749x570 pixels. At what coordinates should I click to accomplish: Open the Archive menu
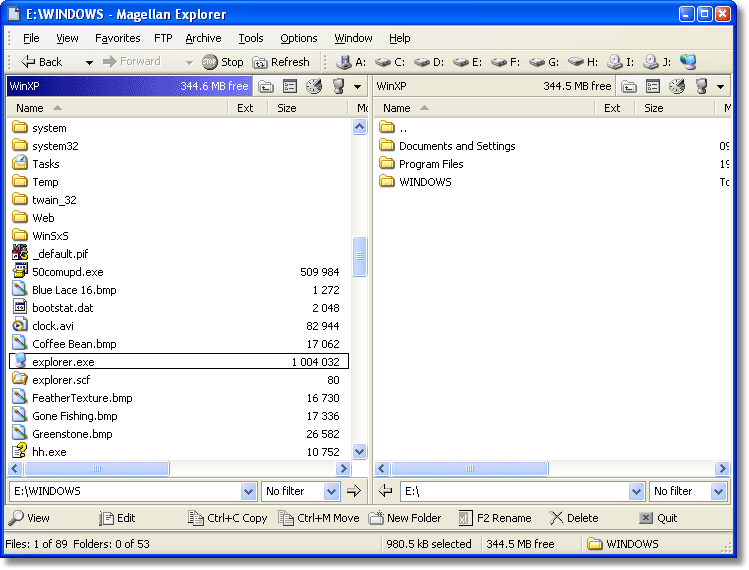(x=203, y=38)
